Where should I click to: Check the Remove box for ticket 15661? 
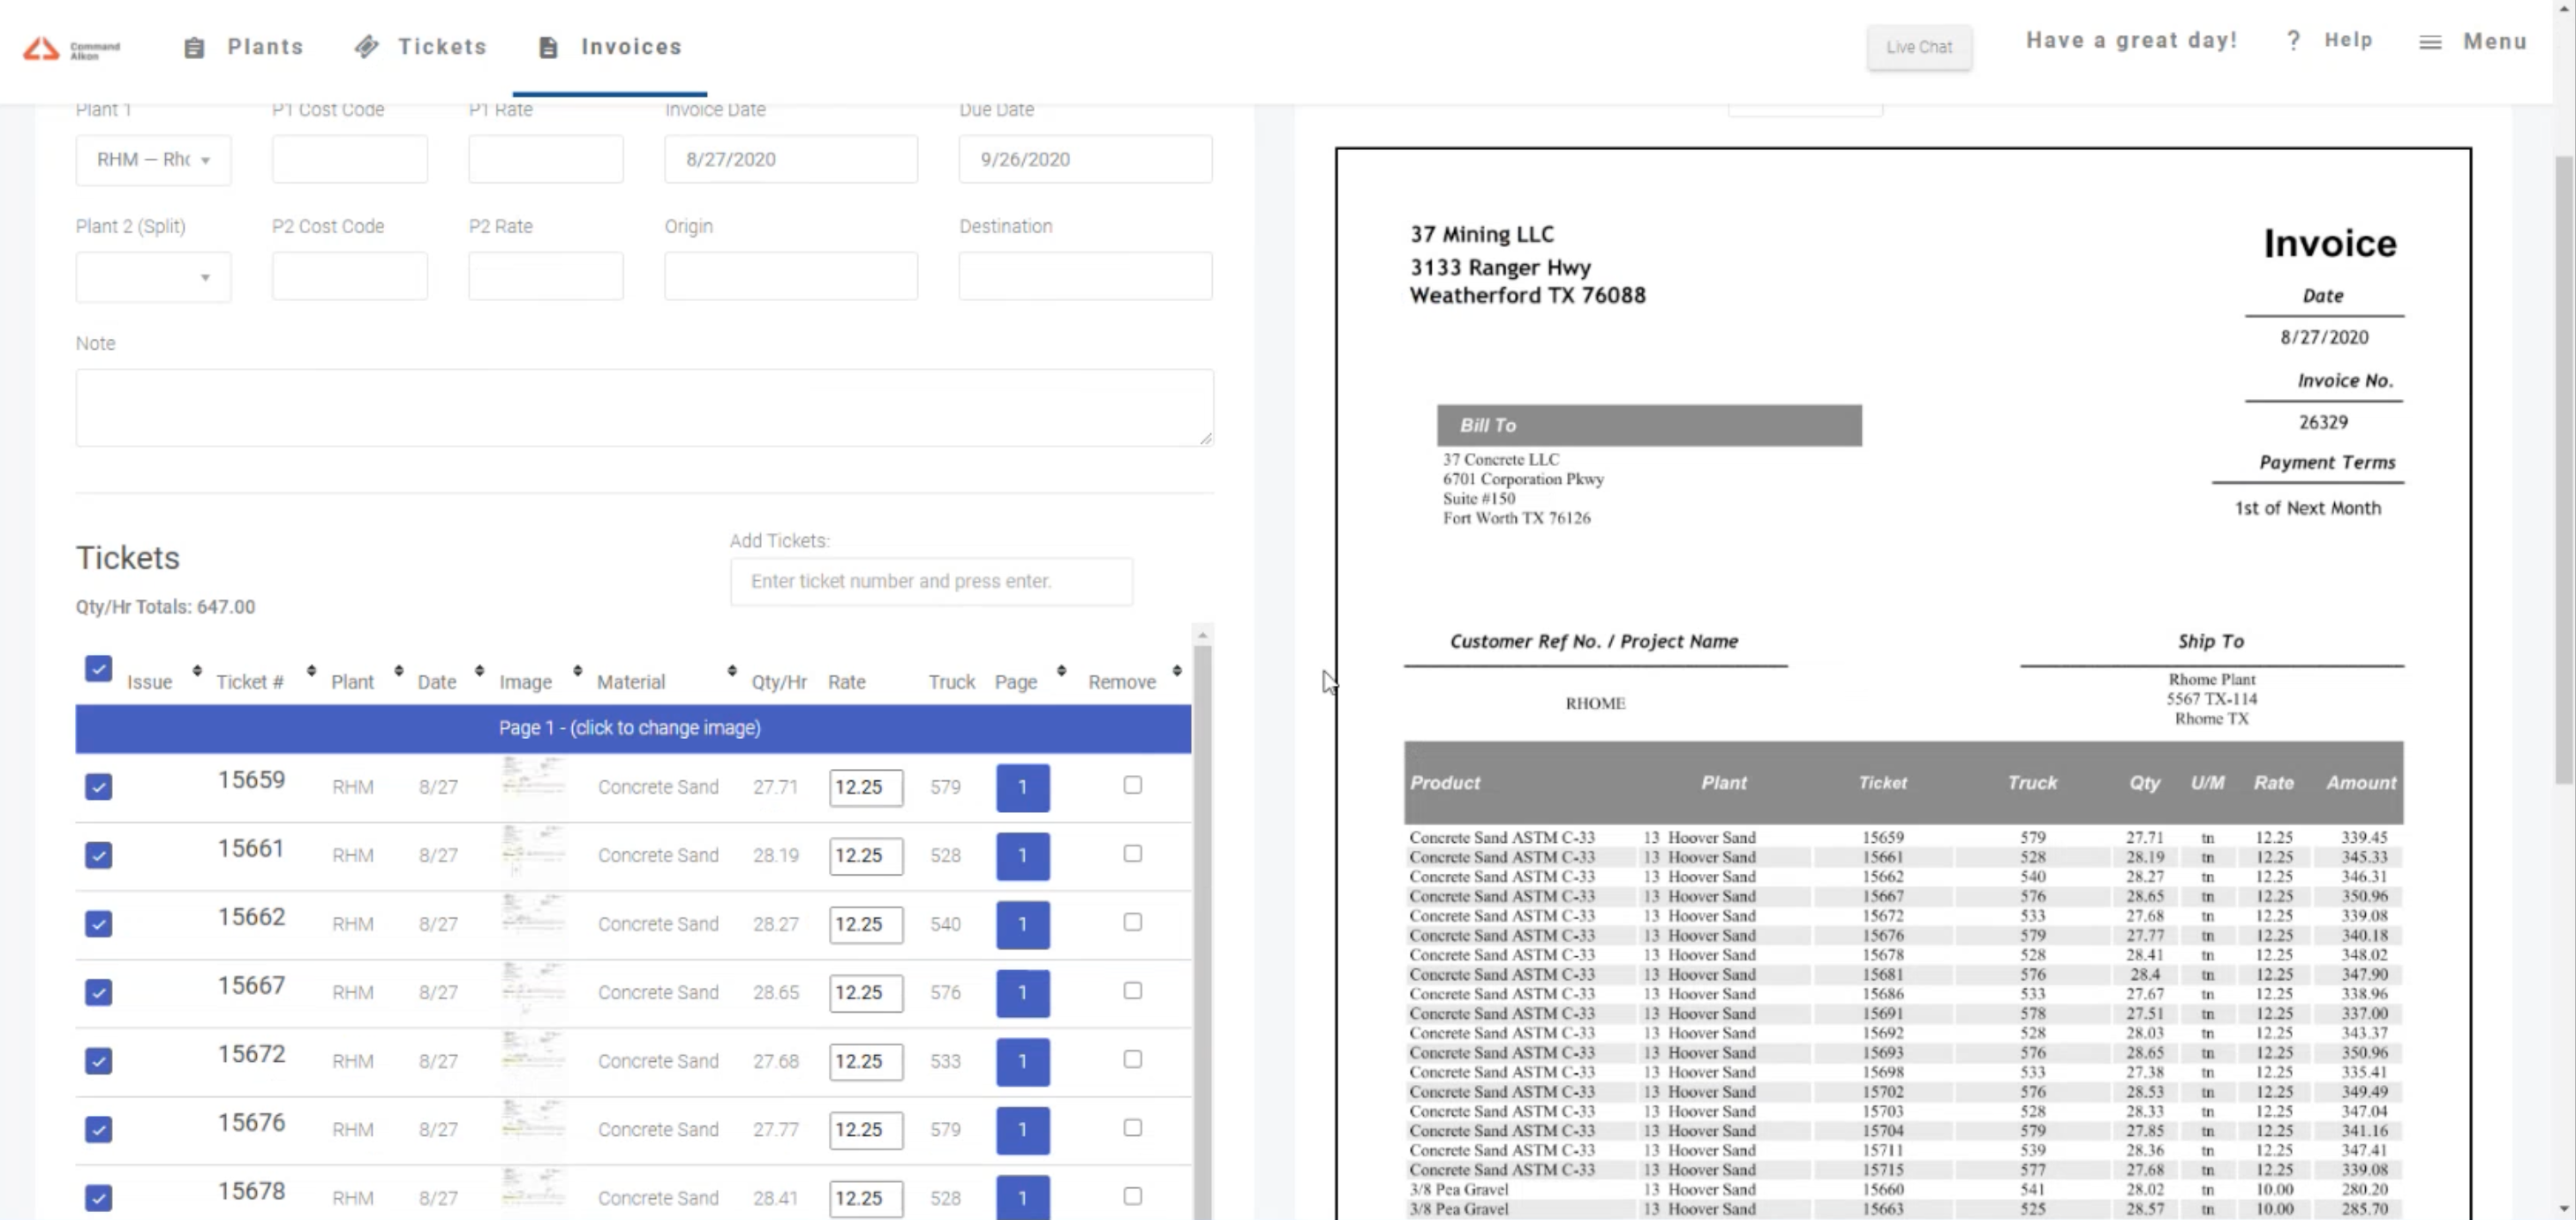pyautogui.click(x=1132, y=853)
